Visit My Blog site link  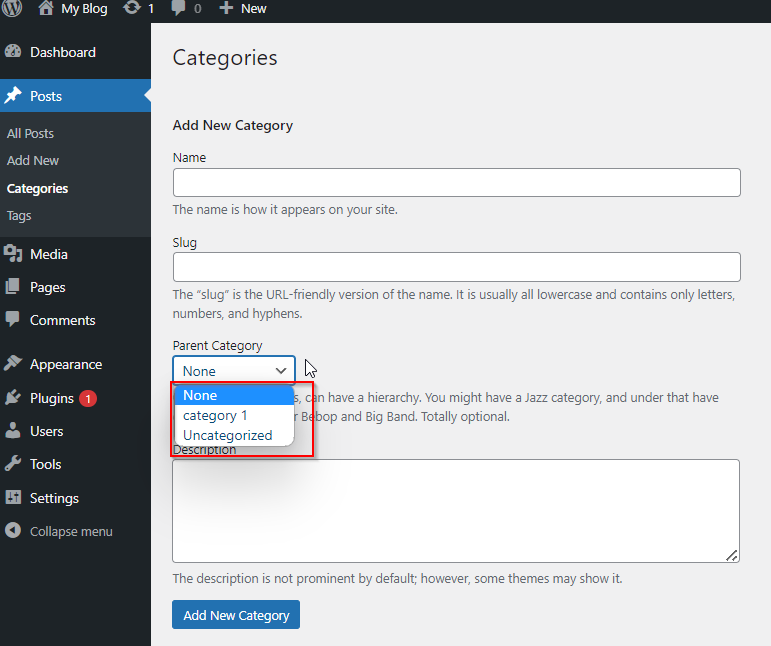pos(84,8)
